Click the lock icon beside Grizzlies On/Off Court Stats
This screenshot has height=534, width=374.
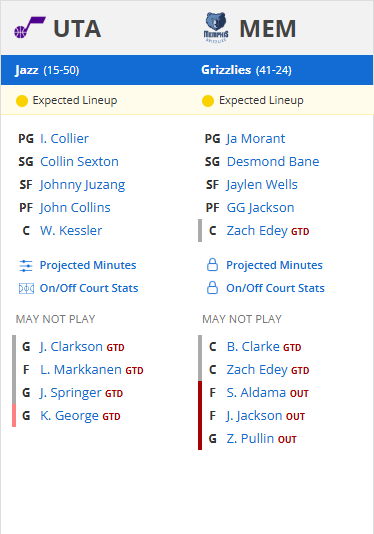point(213,288)
